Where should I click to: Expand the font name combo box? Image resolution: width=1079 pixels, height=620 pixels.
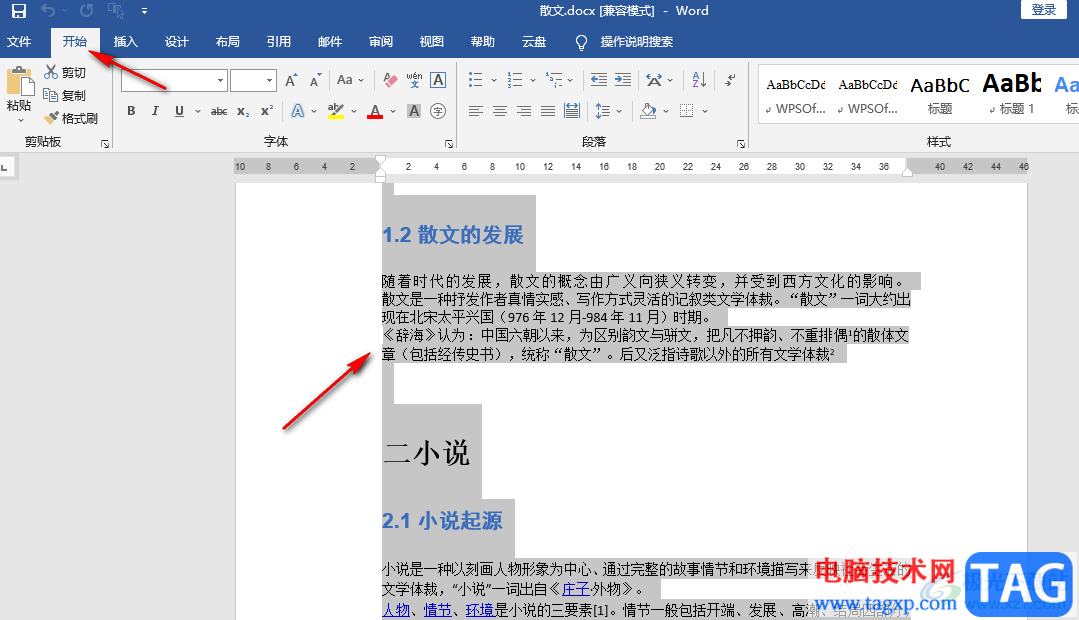pos(220,81)
